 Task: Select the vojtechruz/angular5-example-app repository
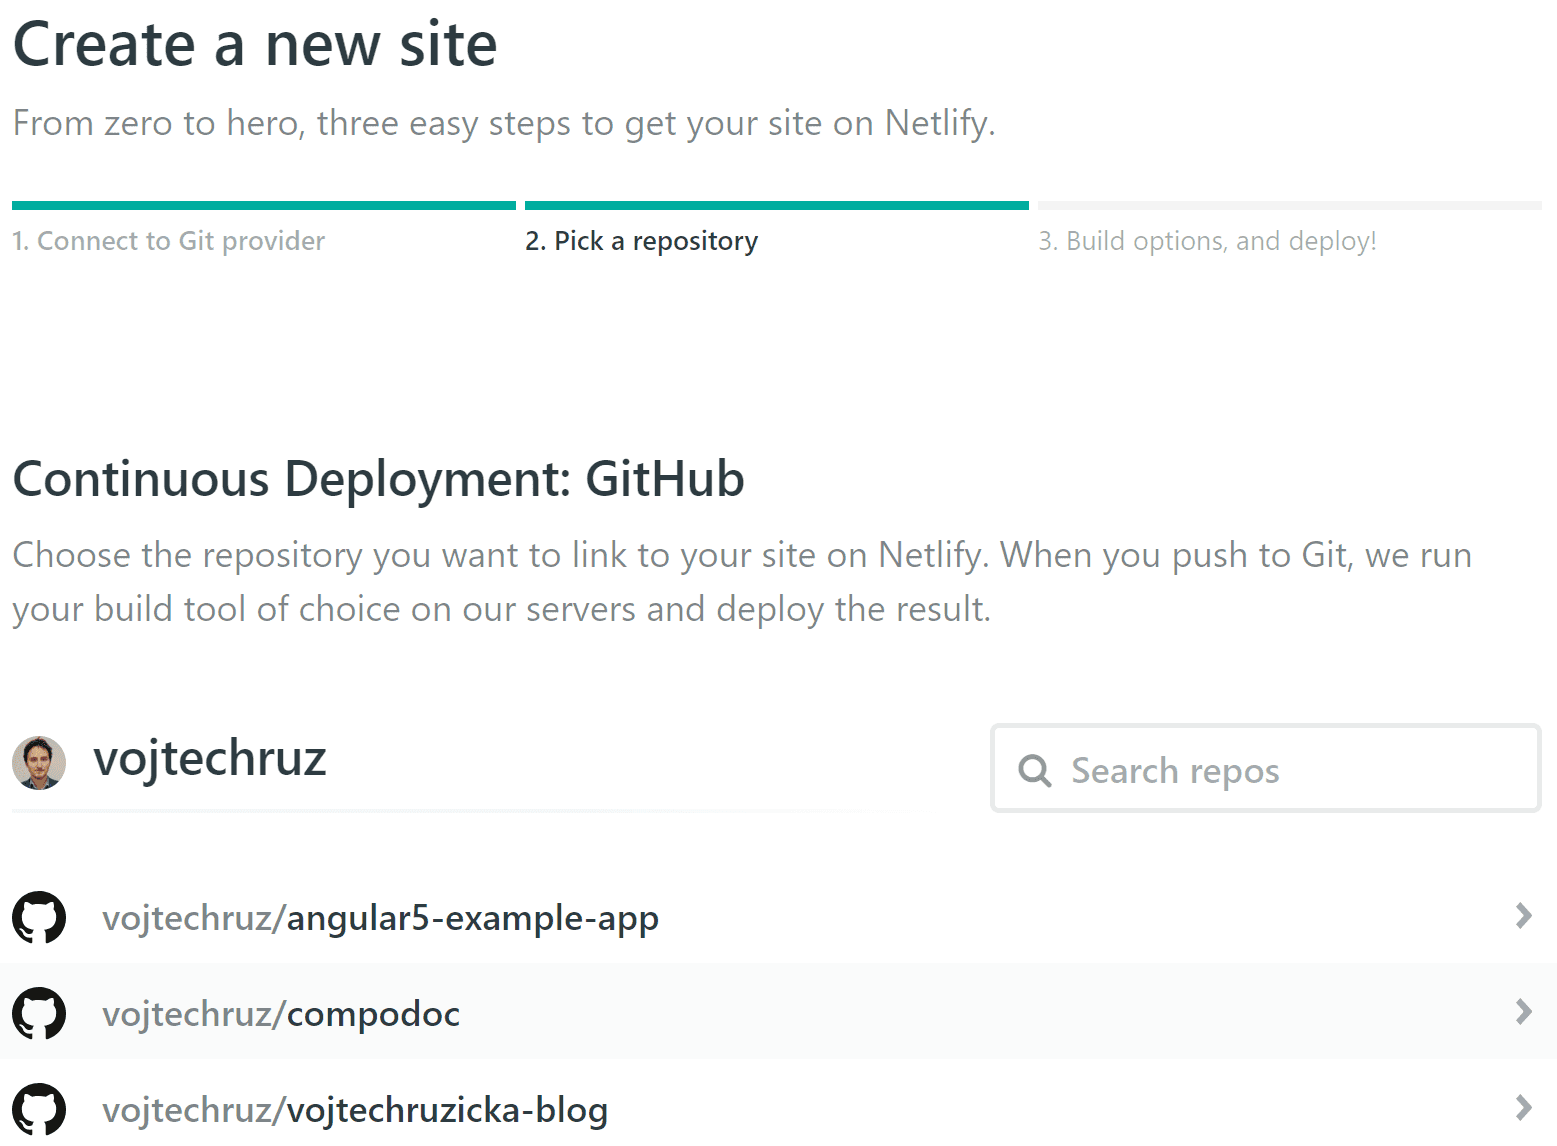coord(380,918)
